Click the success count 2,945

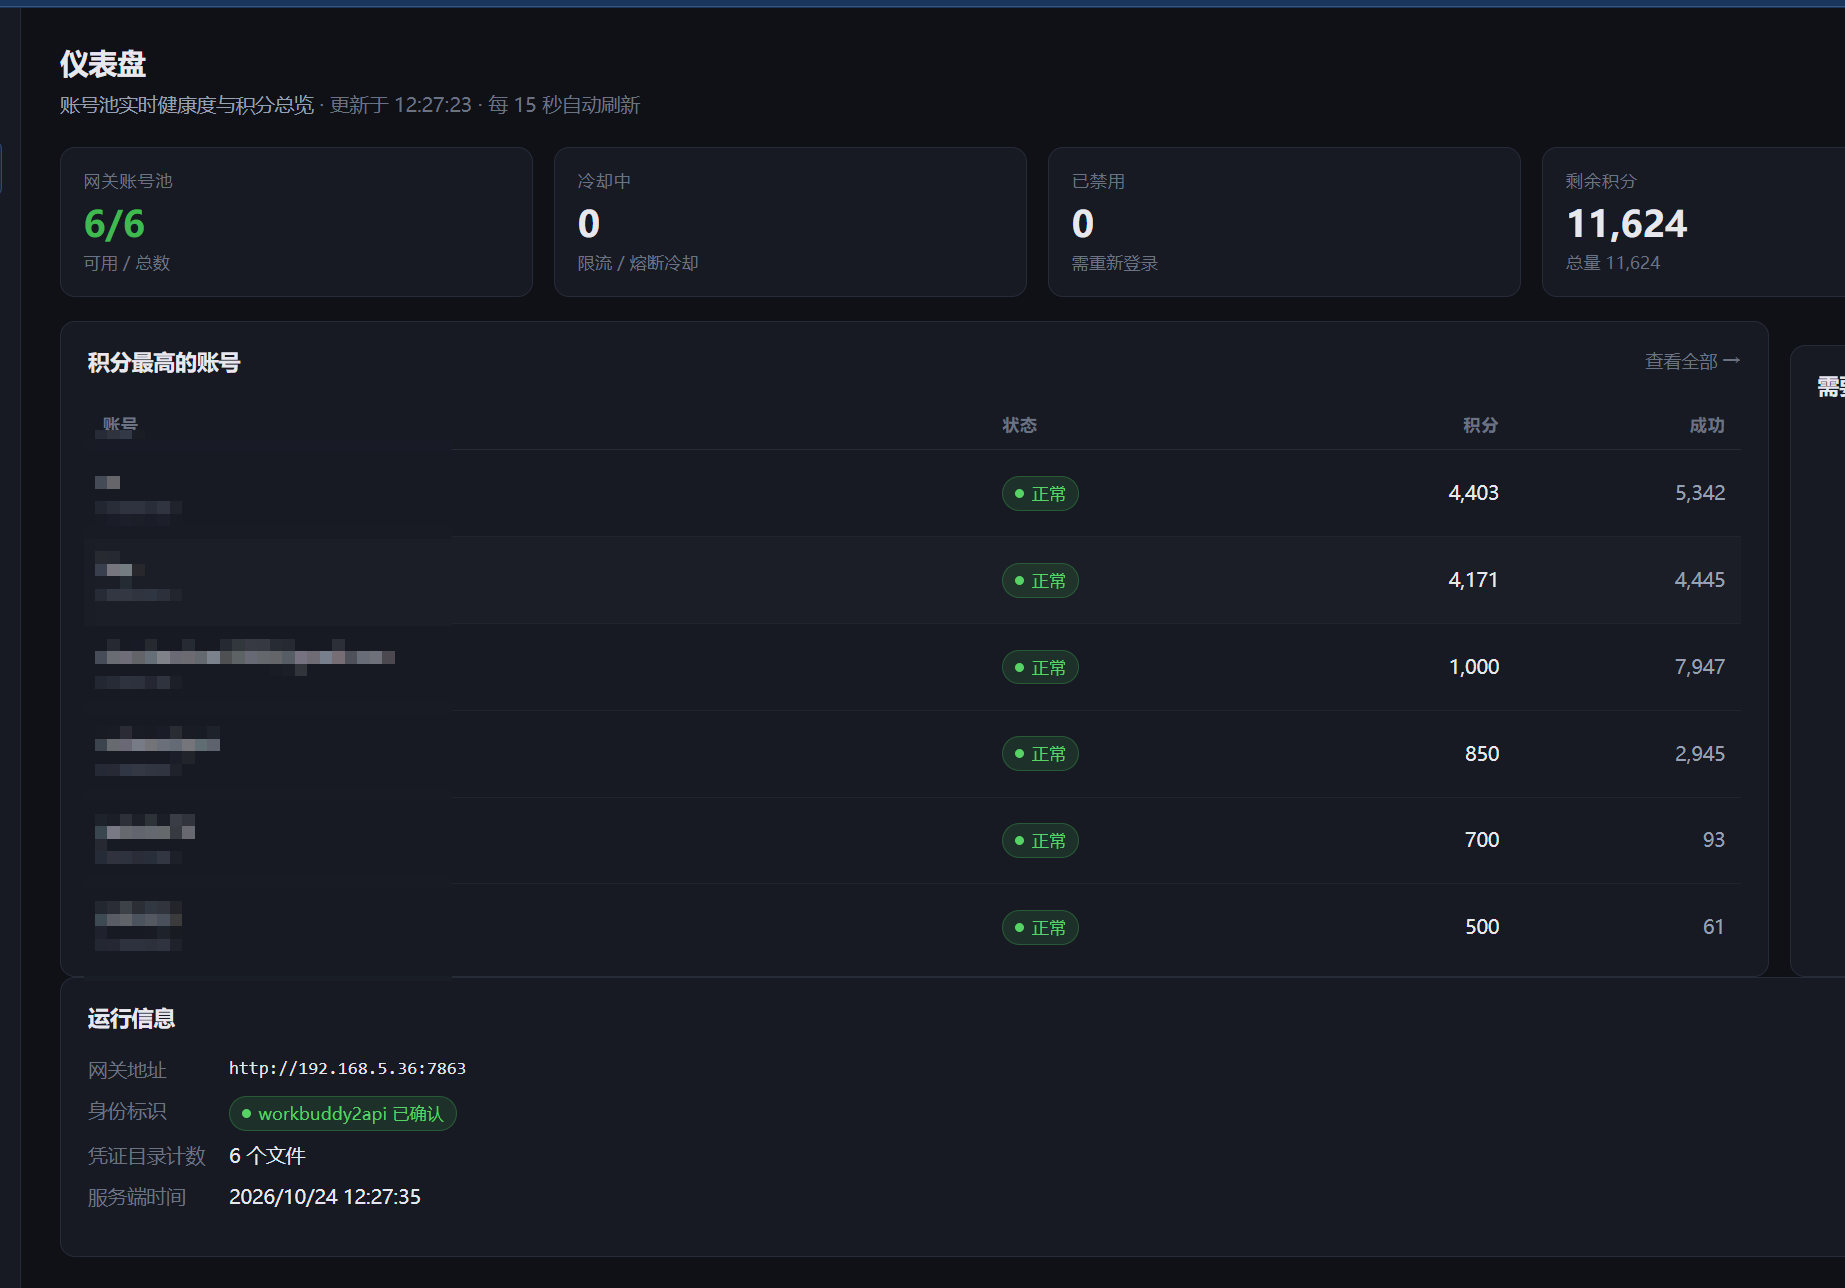(1700, 754)
